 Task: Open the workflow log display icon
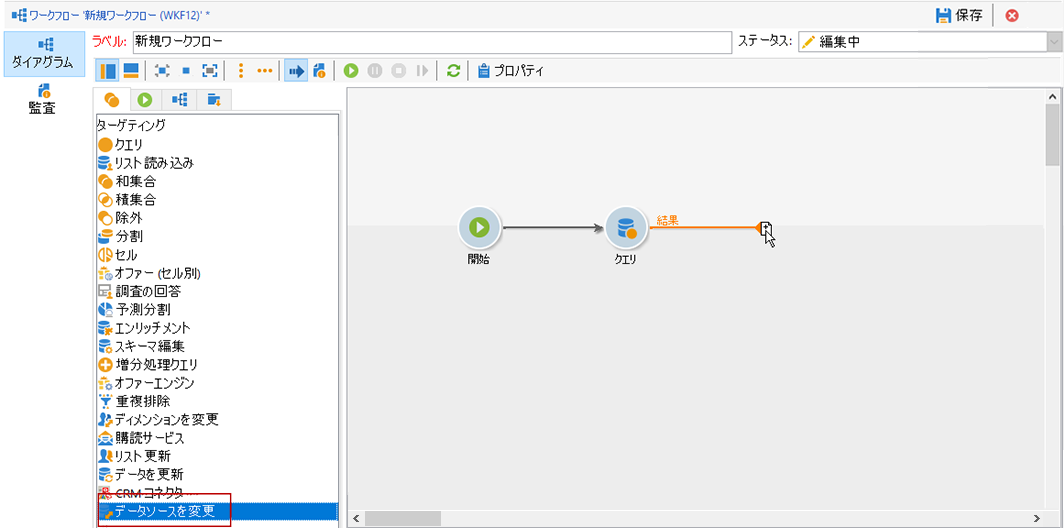319,71
